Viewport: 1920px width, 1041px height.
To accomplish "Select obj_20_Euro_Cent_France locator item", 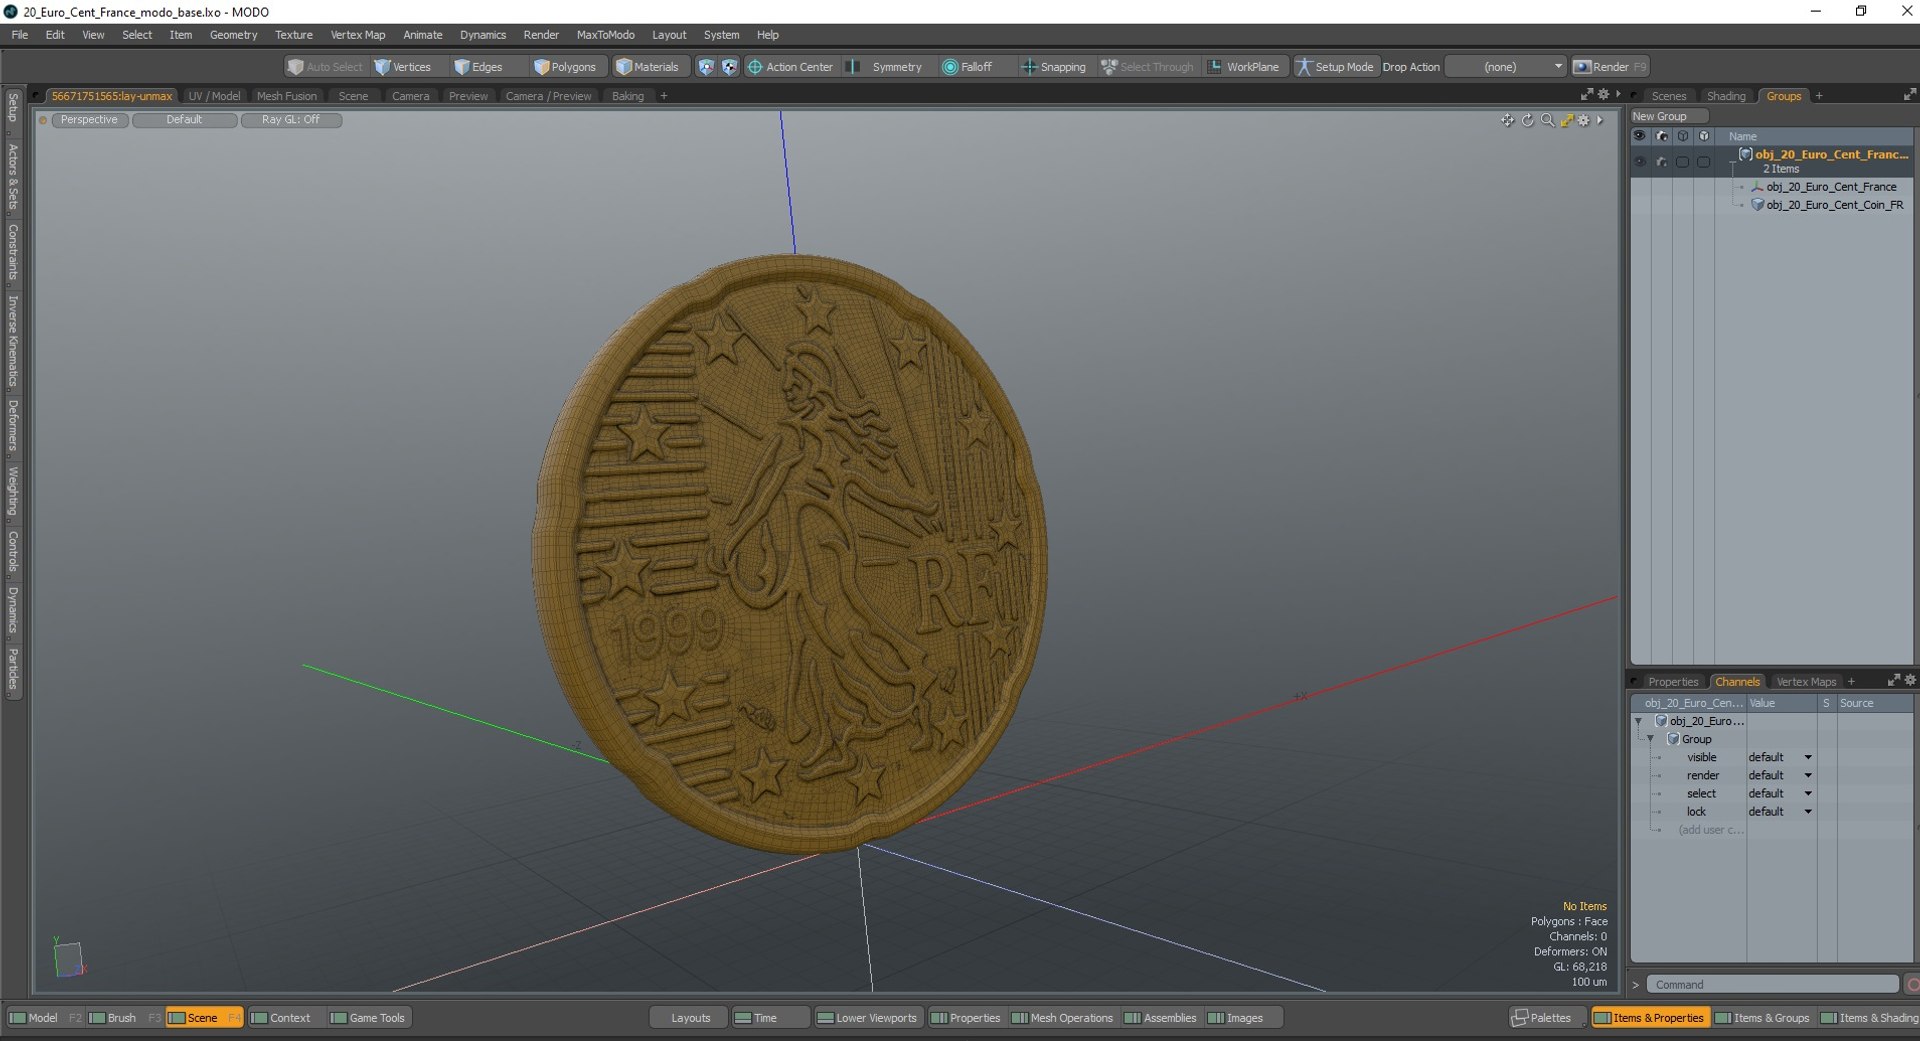I will click(x=1831, y=187).
